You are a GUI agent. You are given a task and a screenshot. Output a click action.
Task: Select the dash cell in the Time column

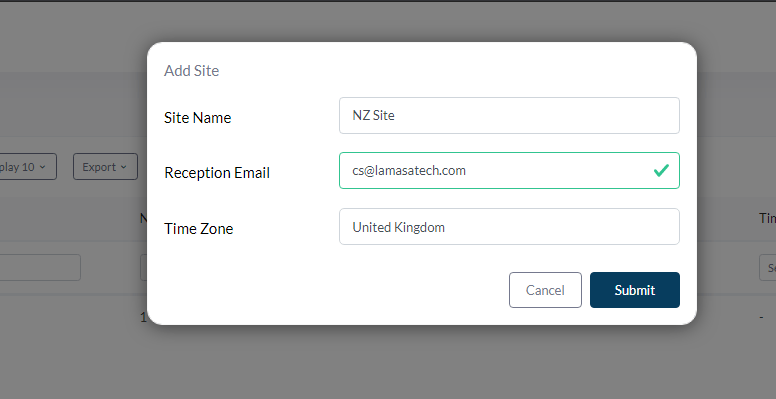(761, 317)
